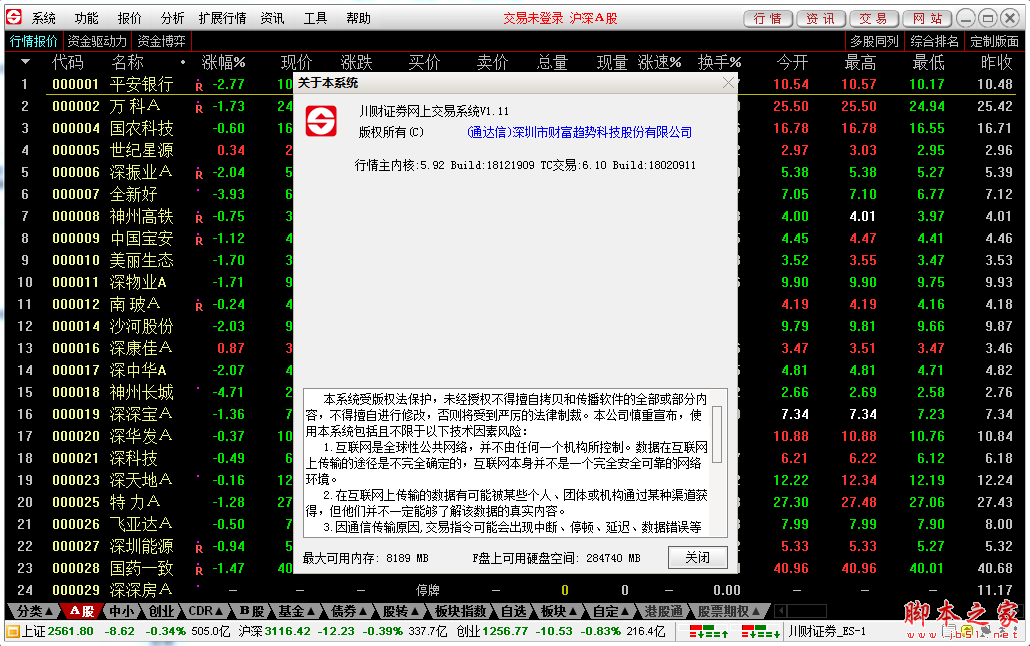Screen dimensions: 1030x646
Task: Sort by the 今开 column header
Action: pos(792,62)
